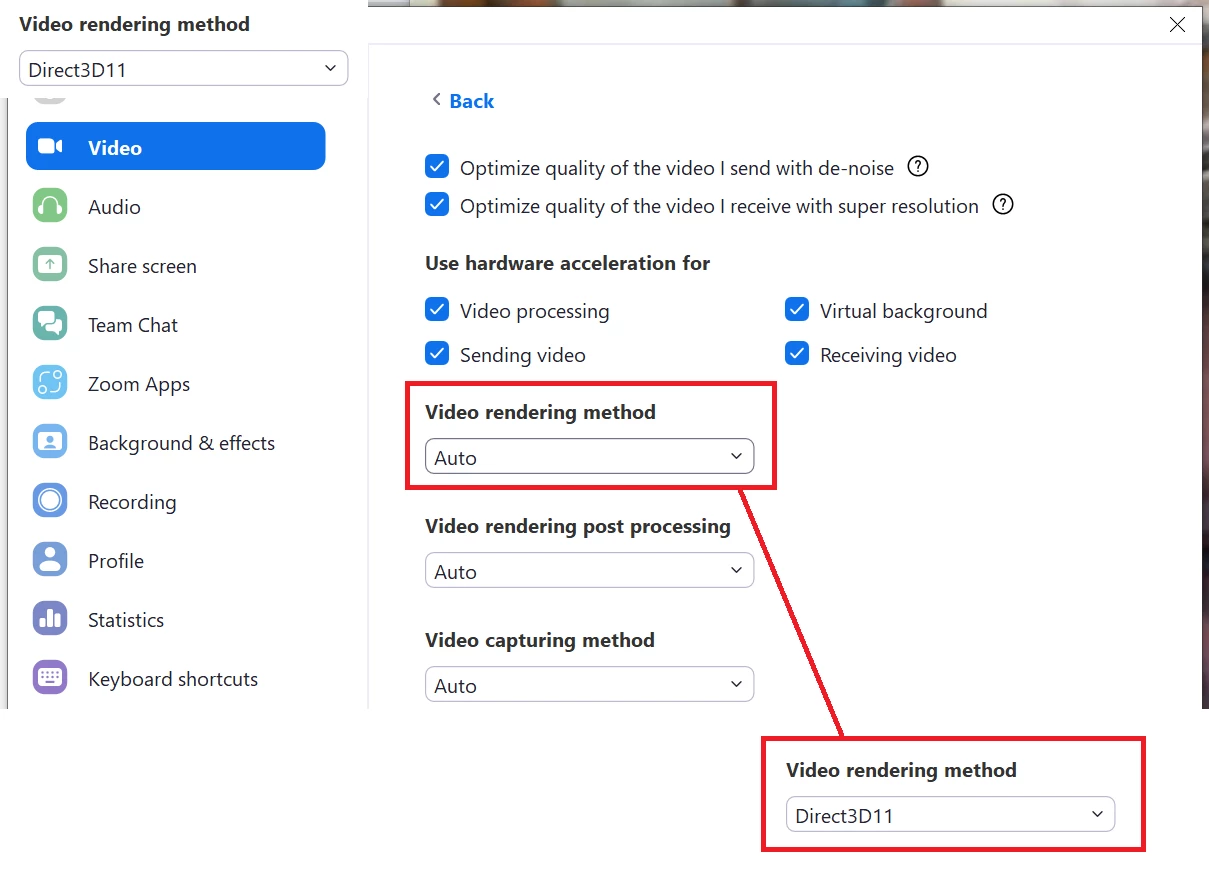Toggle optimize sent video with de-noise checkbox
1209x889 pixels.
click(x=437, y=167)
